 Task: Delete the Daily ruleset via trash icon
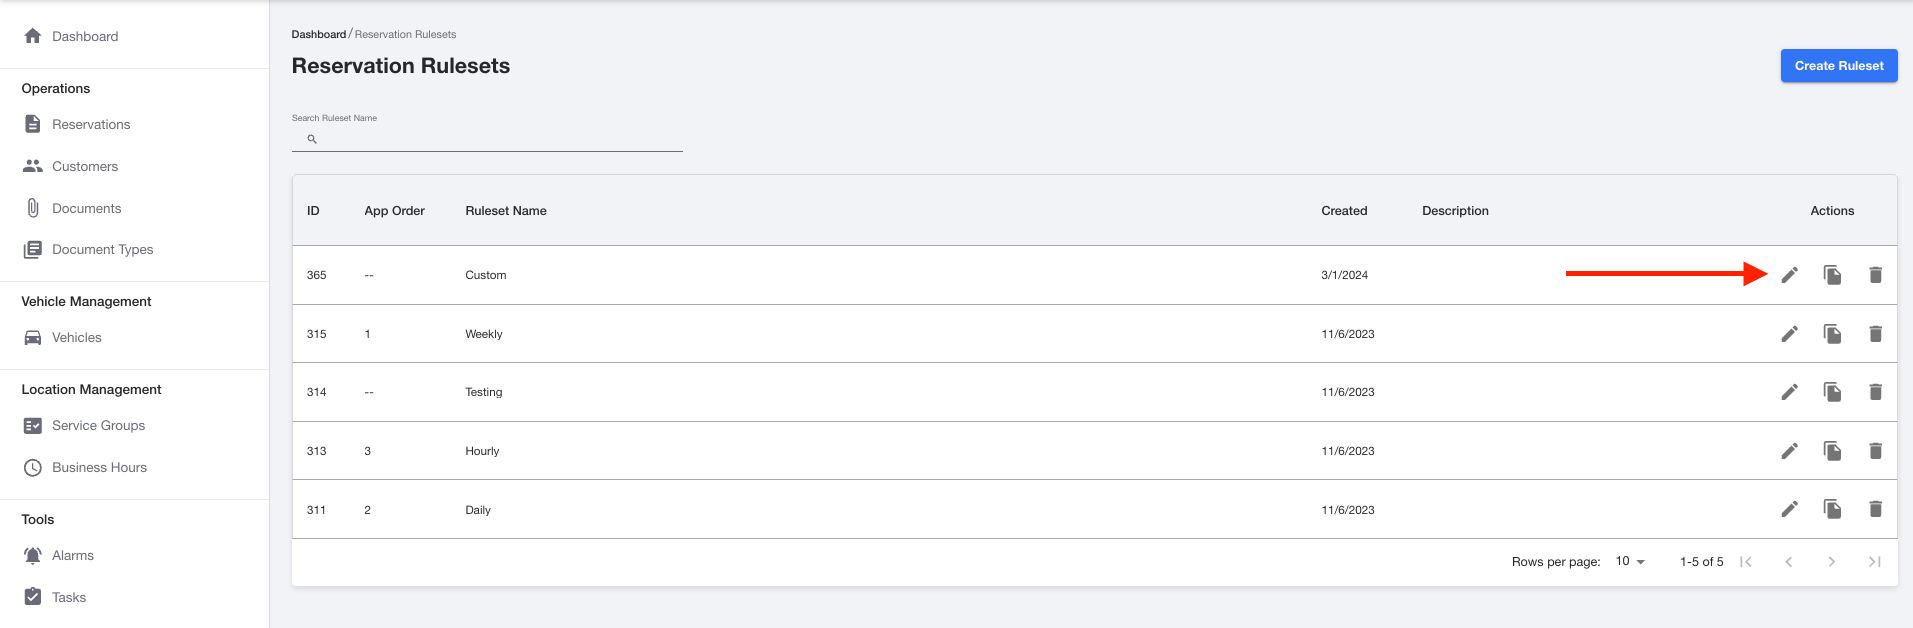tap(1875, 509)
